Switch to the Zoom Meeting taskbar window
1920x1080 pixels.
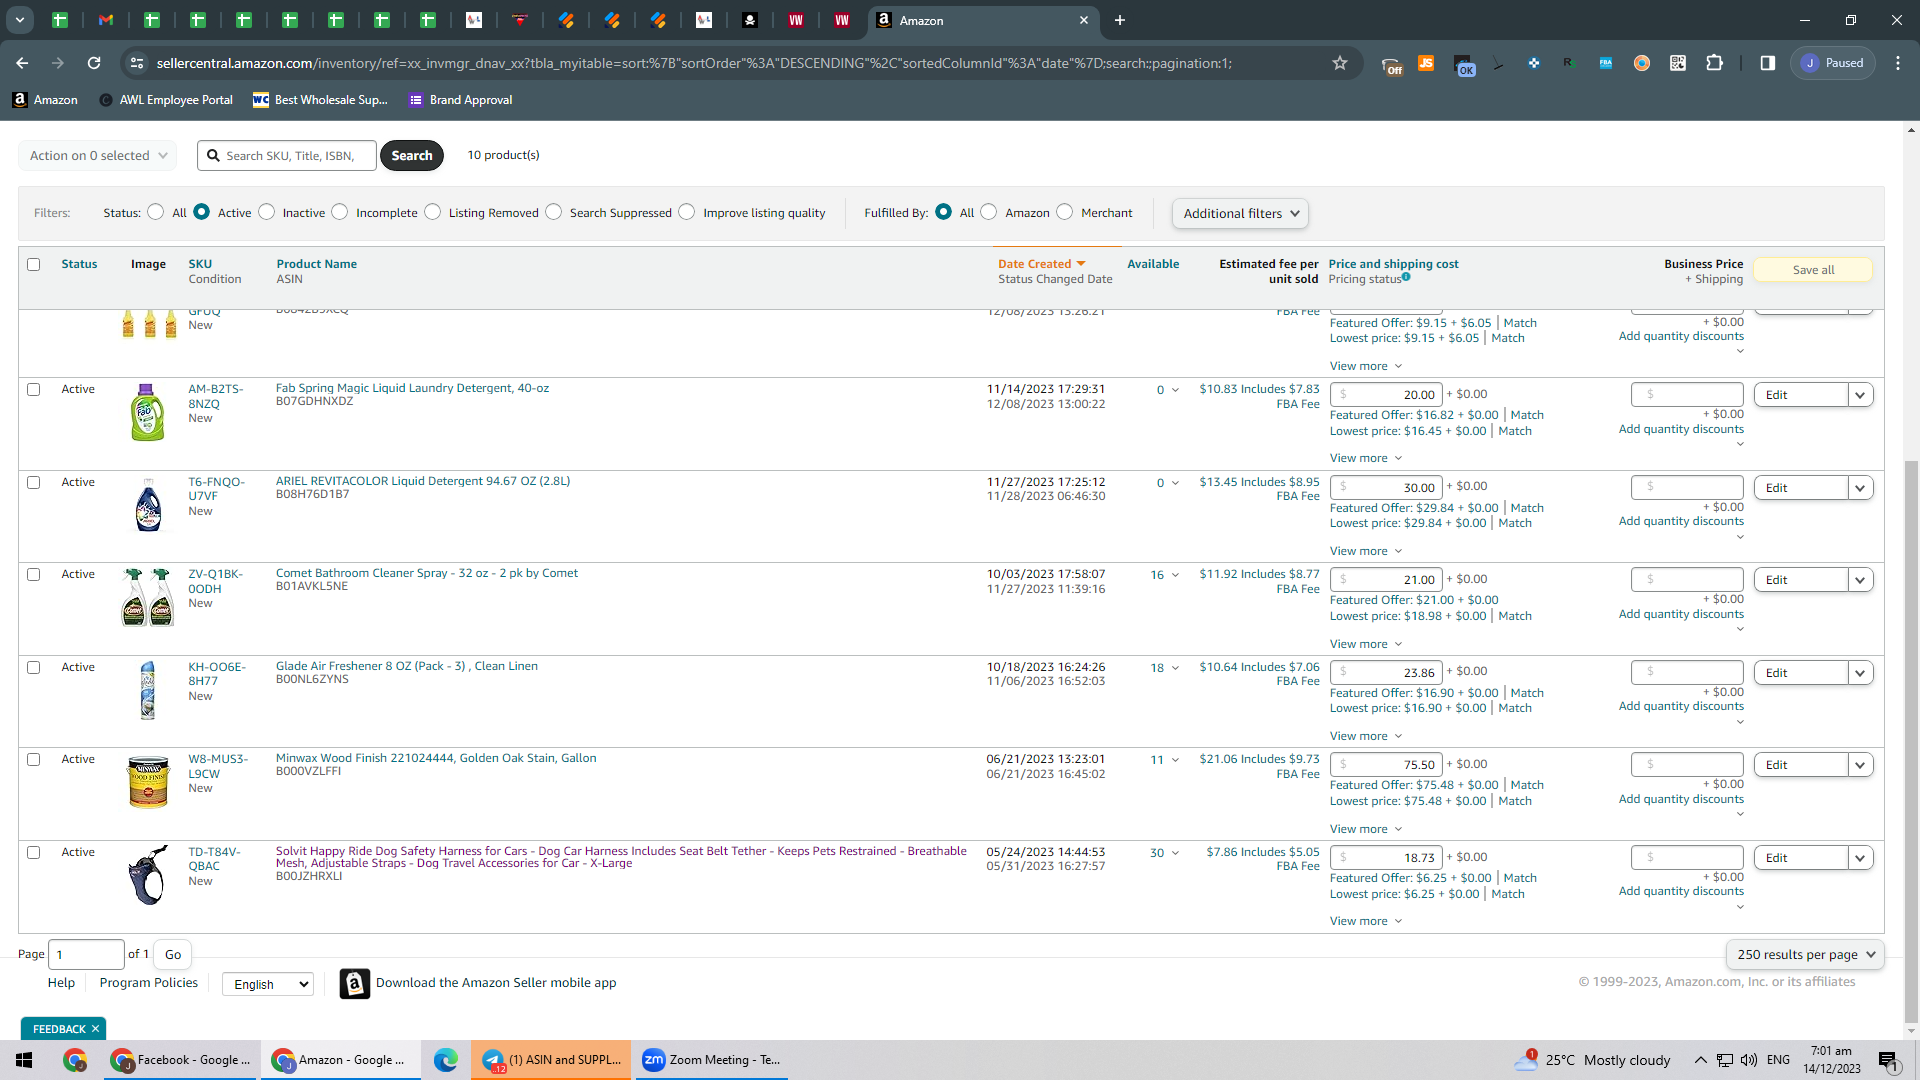(711, 1060)
